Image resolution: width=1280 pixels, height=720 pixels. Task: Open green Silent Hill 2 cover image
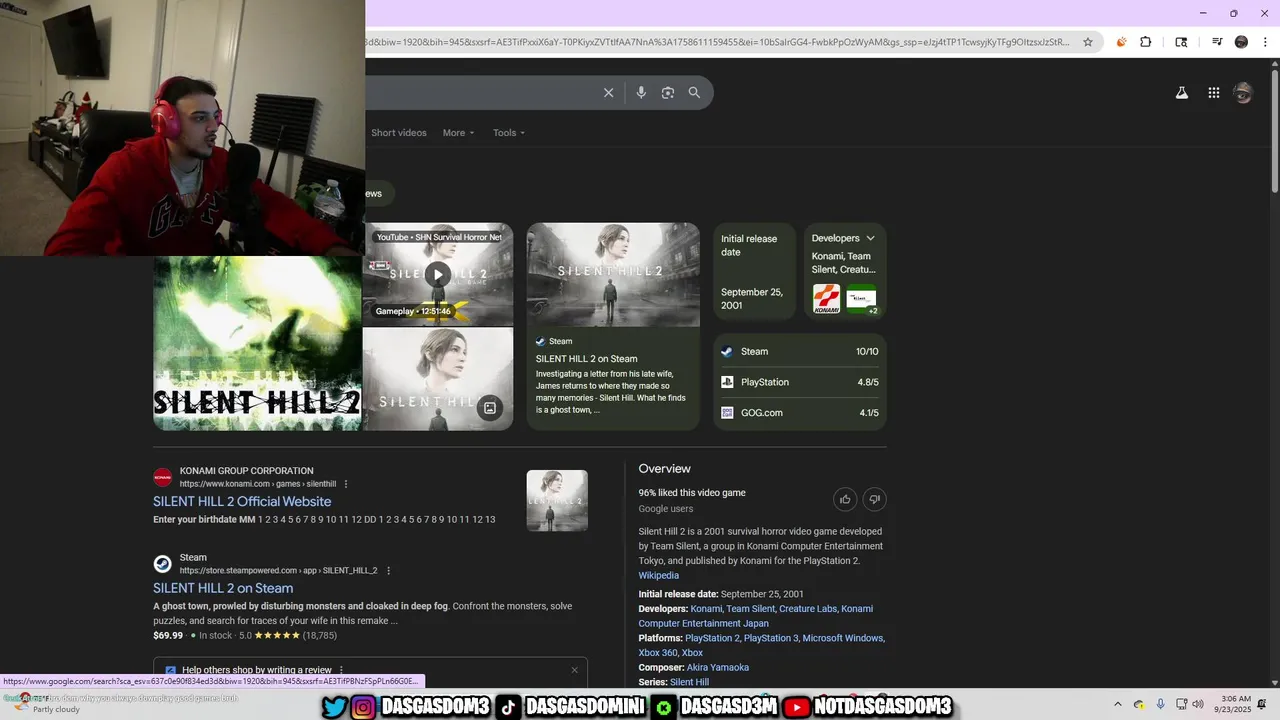point(258,343)
